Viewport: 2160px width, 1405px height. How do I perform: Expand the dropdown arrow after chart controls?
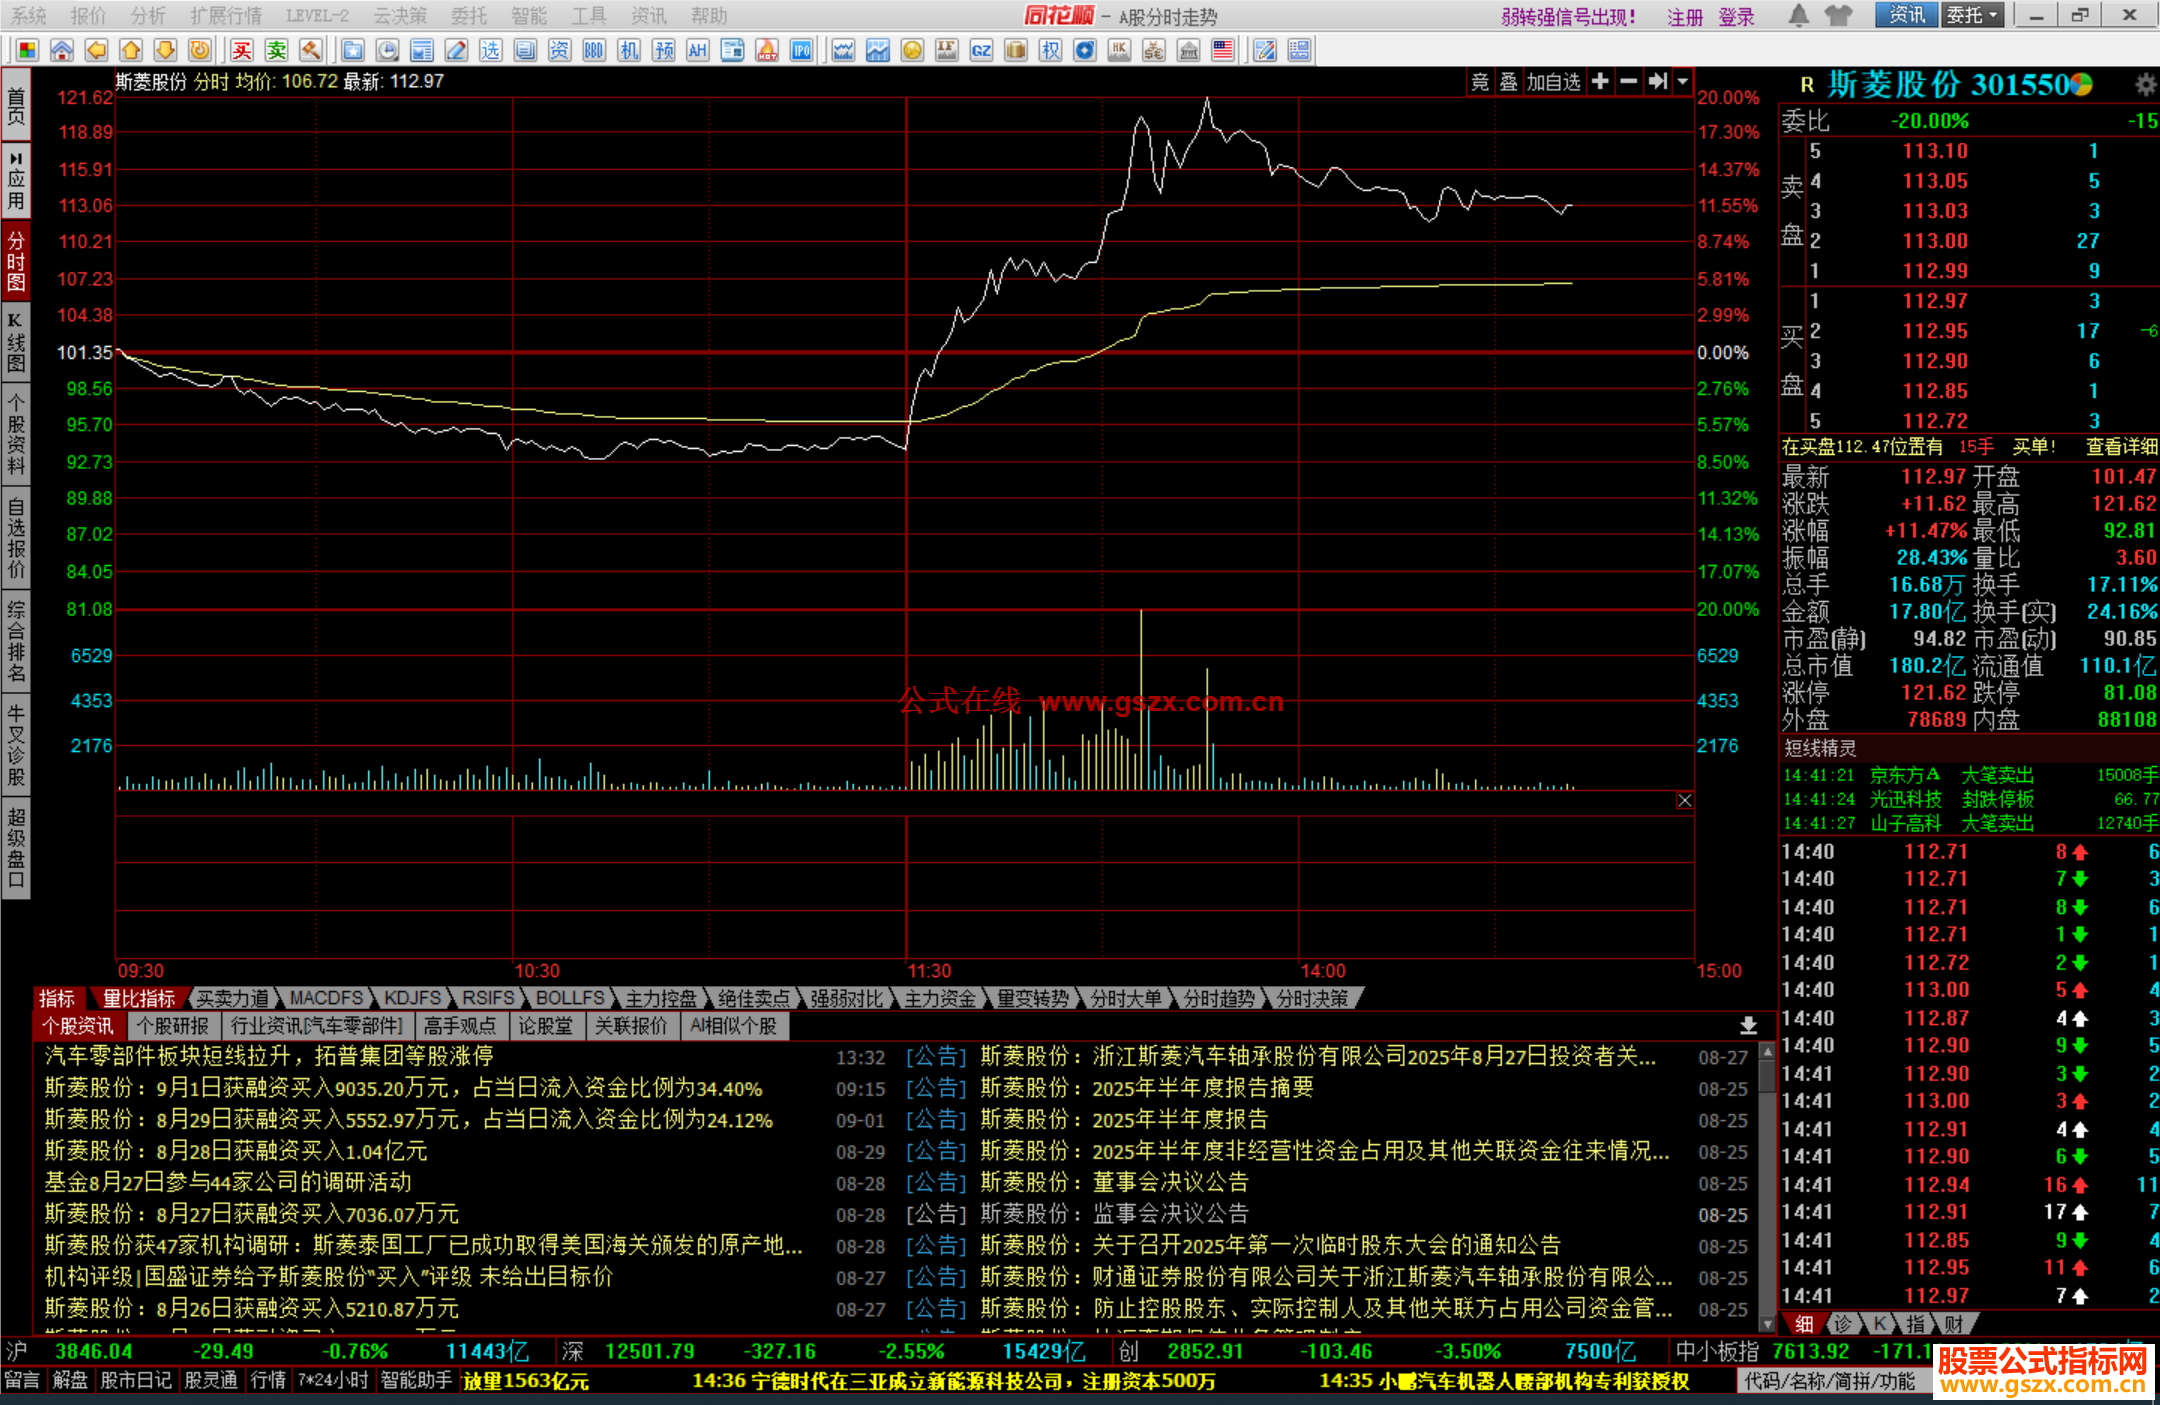1683,82
